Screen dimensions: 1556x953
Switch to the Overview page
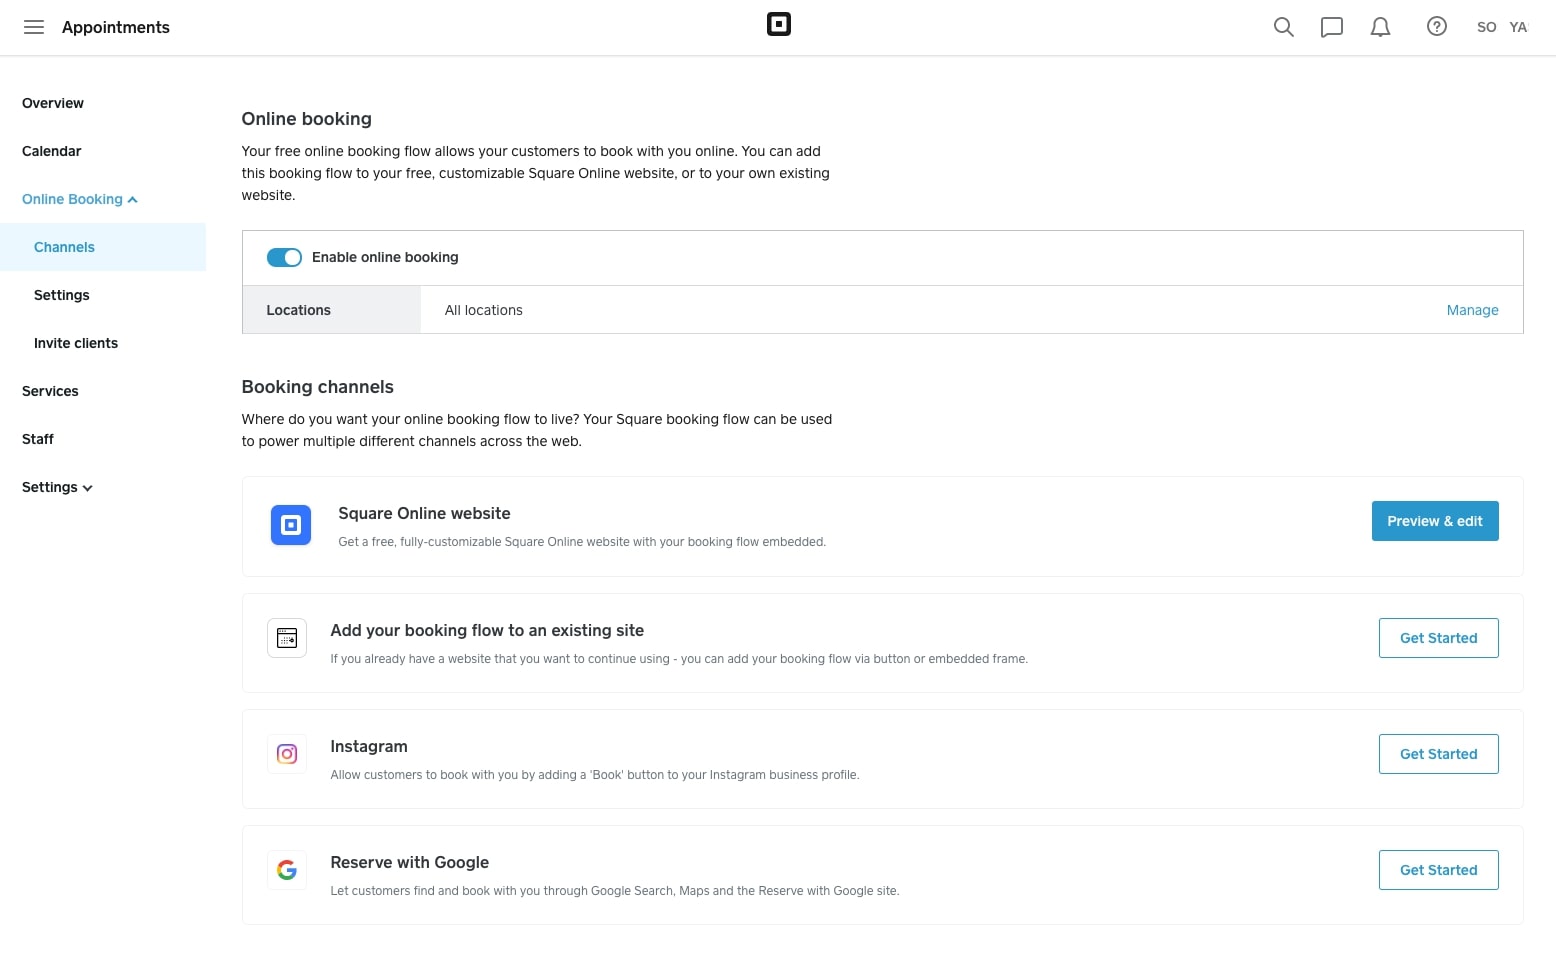click(53, 103)
